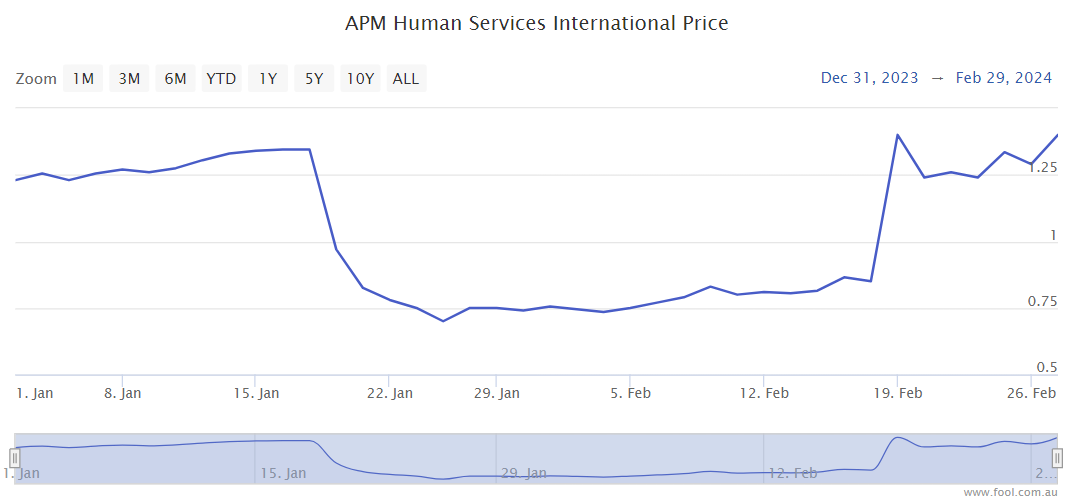This screenshot has width=1068, height=503.
Task: Grab the right navigator handle
Action: point(1057,458)
